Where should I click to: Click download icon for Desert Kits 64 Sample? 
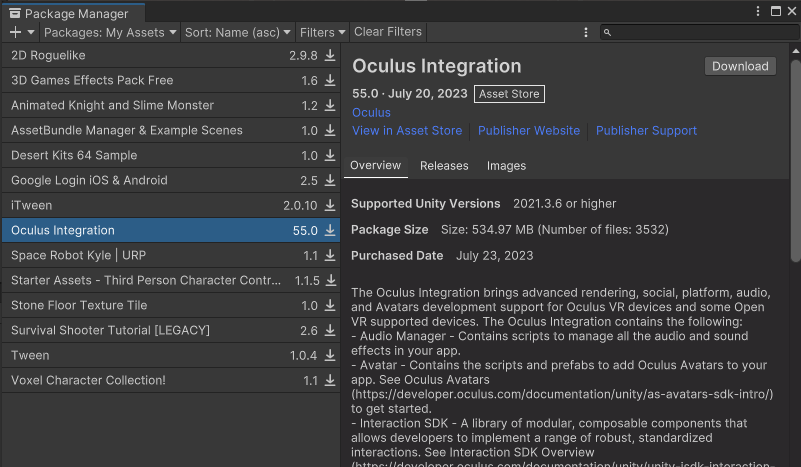[x=330, y=155]
